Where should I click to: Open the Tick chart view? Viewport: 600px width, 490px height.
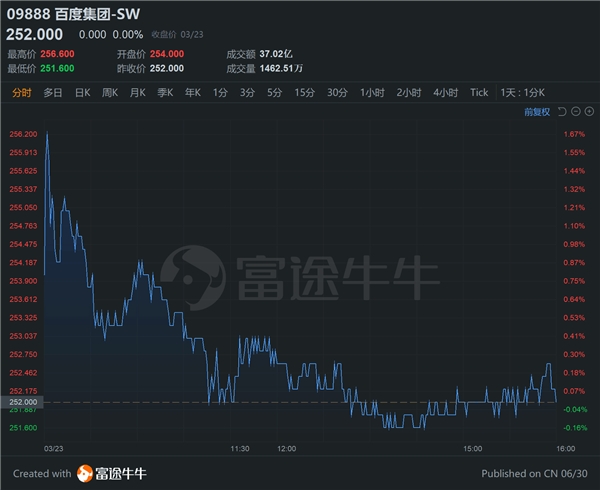(479, 93)
